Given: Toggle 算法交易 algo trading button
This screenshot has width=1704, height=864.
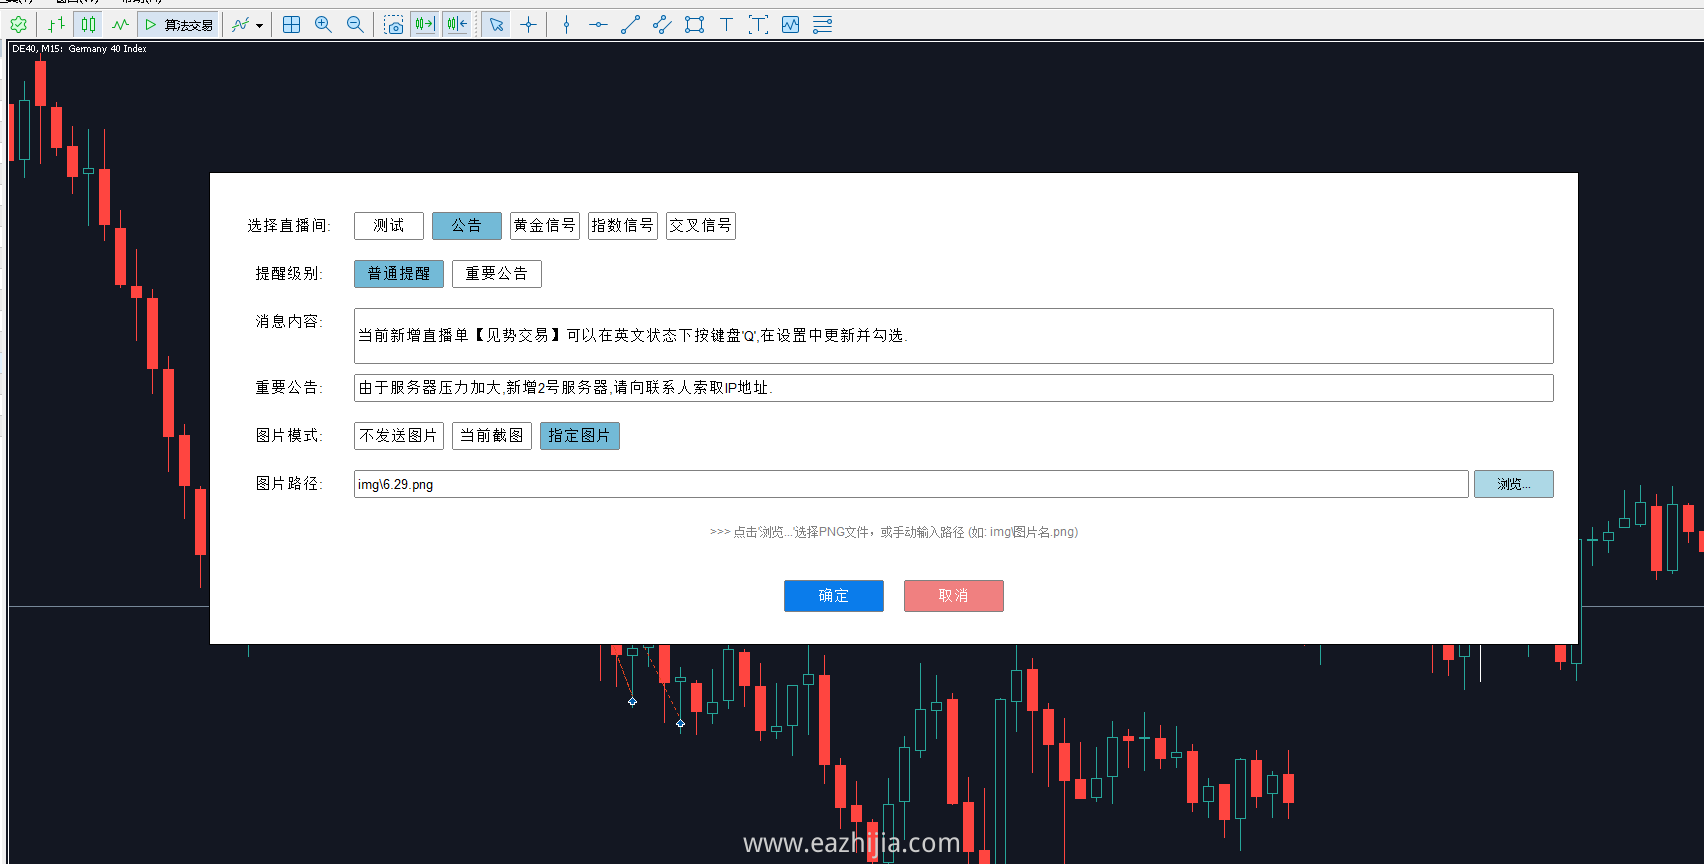Looking at the screenshot, I should pos(179,24).
